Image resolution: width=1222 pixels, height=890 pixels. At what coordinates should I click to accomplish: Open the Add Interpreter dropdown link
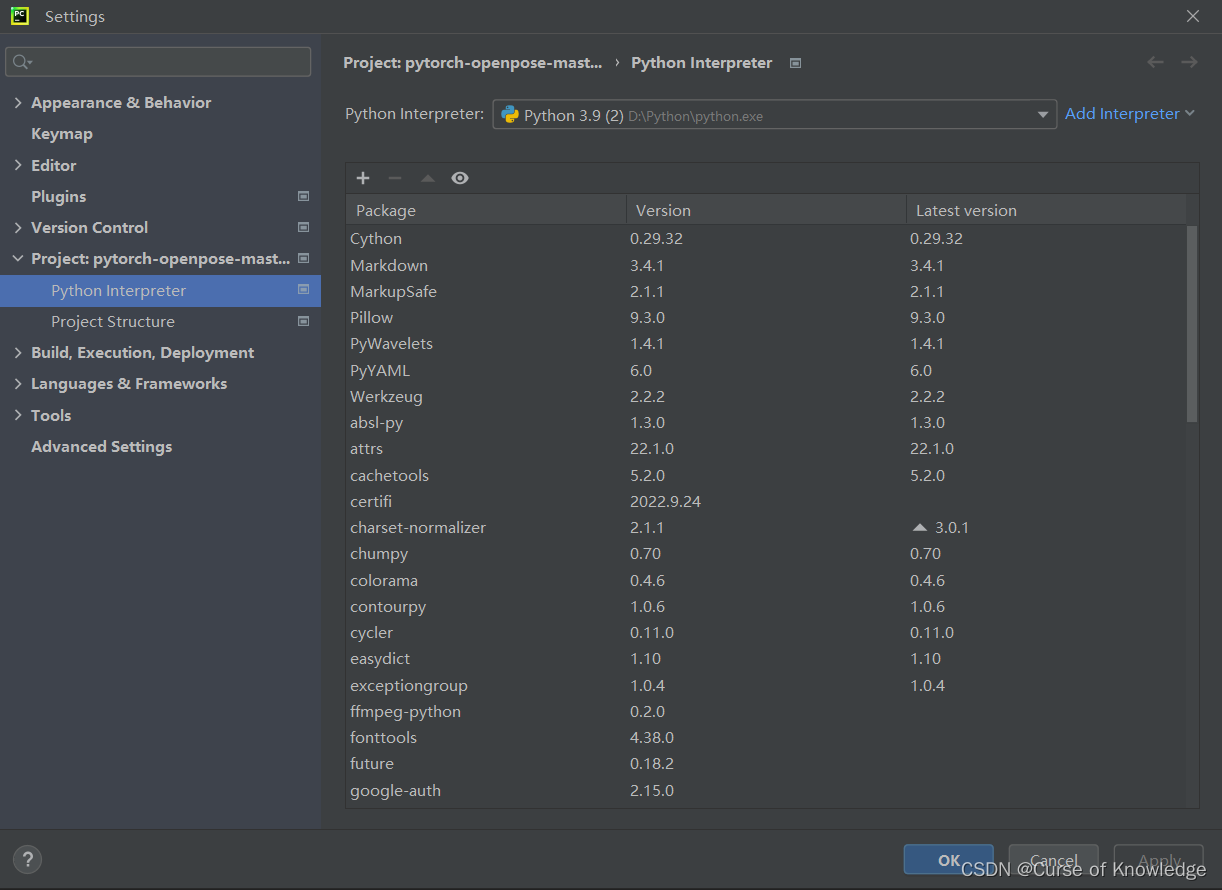[x=1130, y=114]
